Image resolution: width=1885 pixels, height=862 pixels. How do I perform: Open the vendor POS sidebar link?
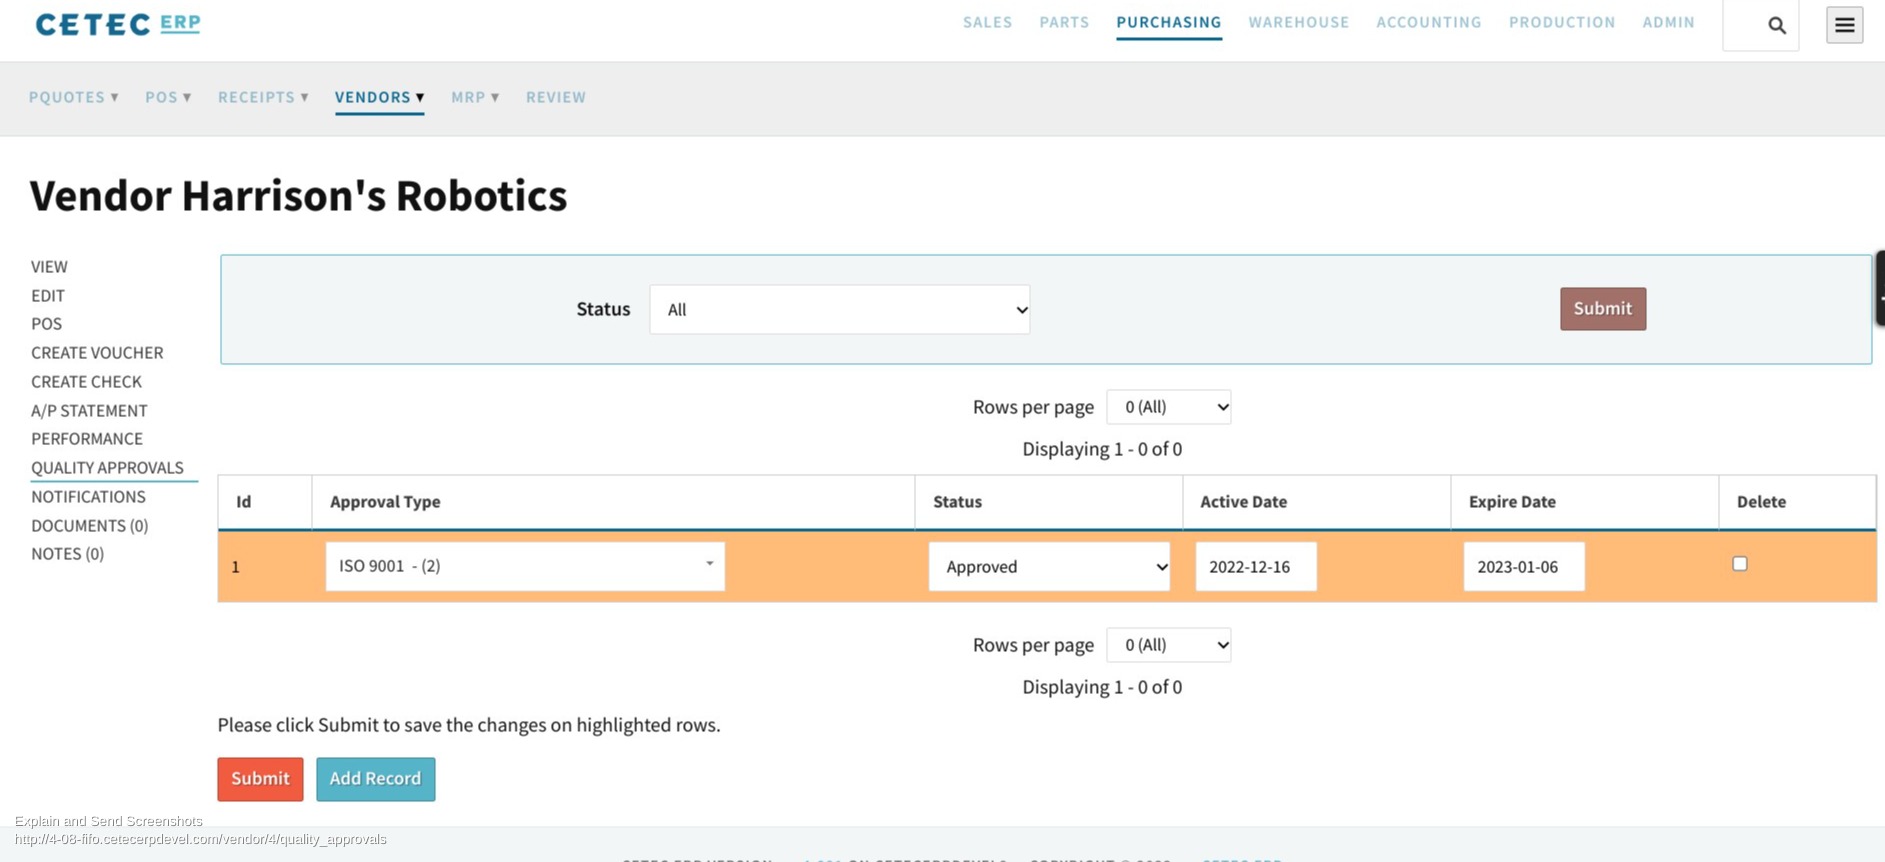tap(46, 324)
